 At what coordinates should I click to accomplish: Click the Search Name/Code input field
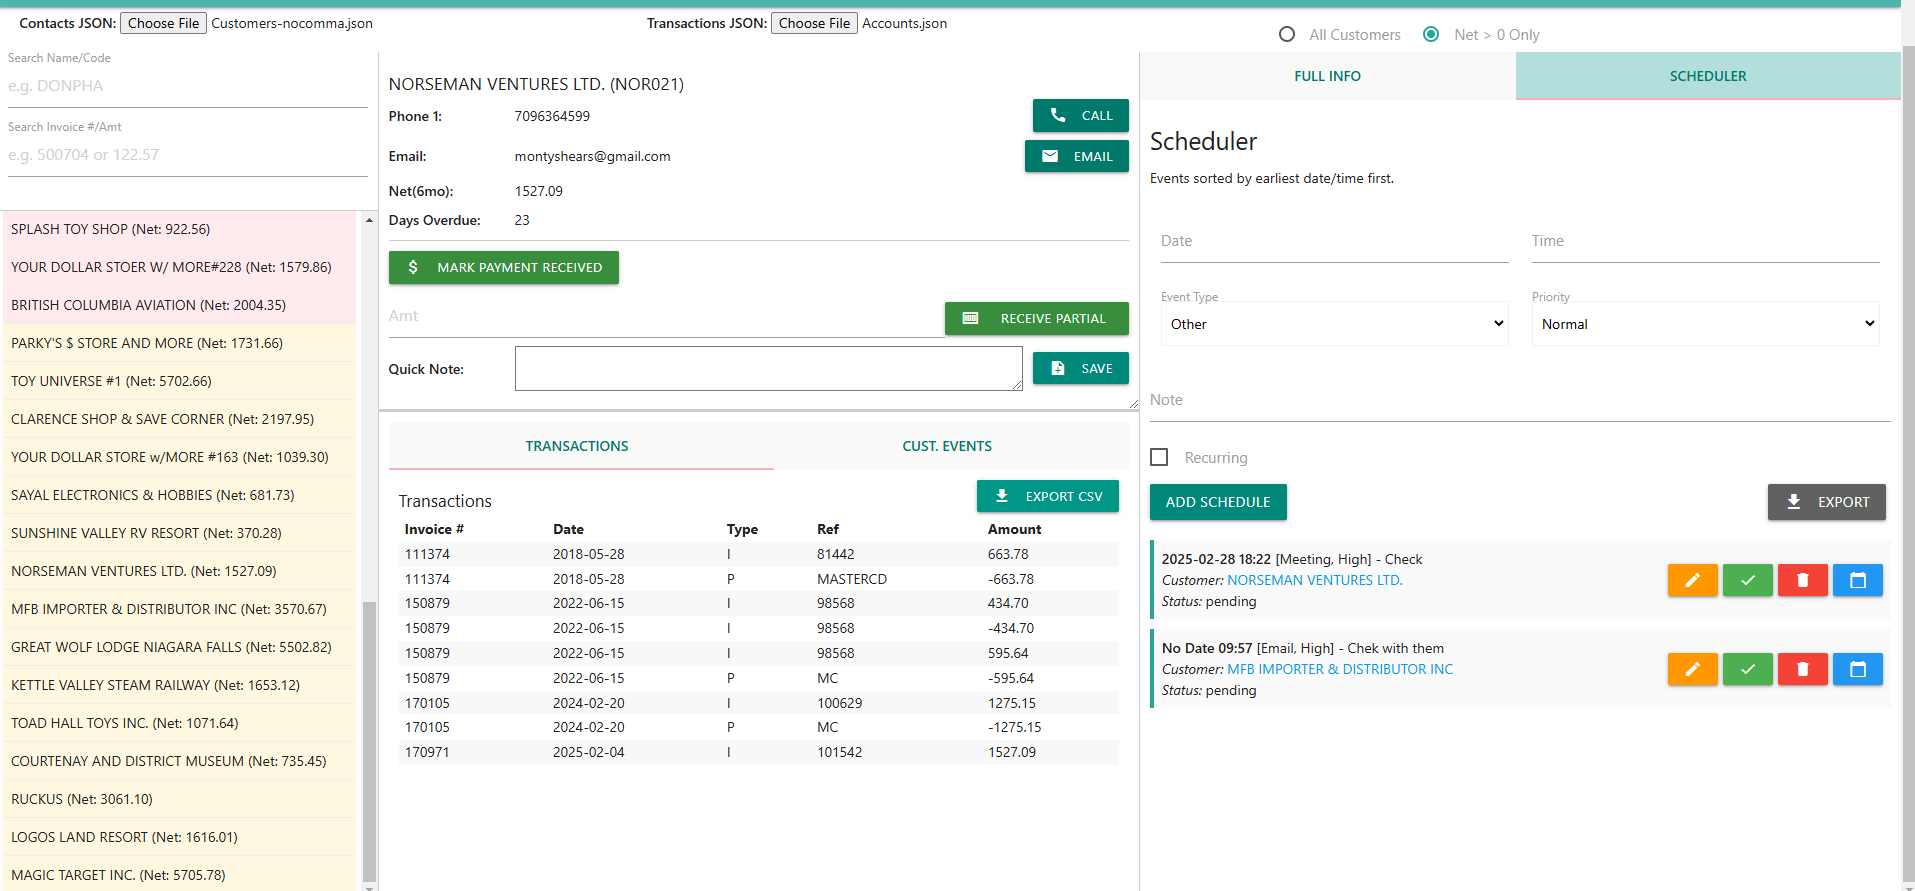187,86
